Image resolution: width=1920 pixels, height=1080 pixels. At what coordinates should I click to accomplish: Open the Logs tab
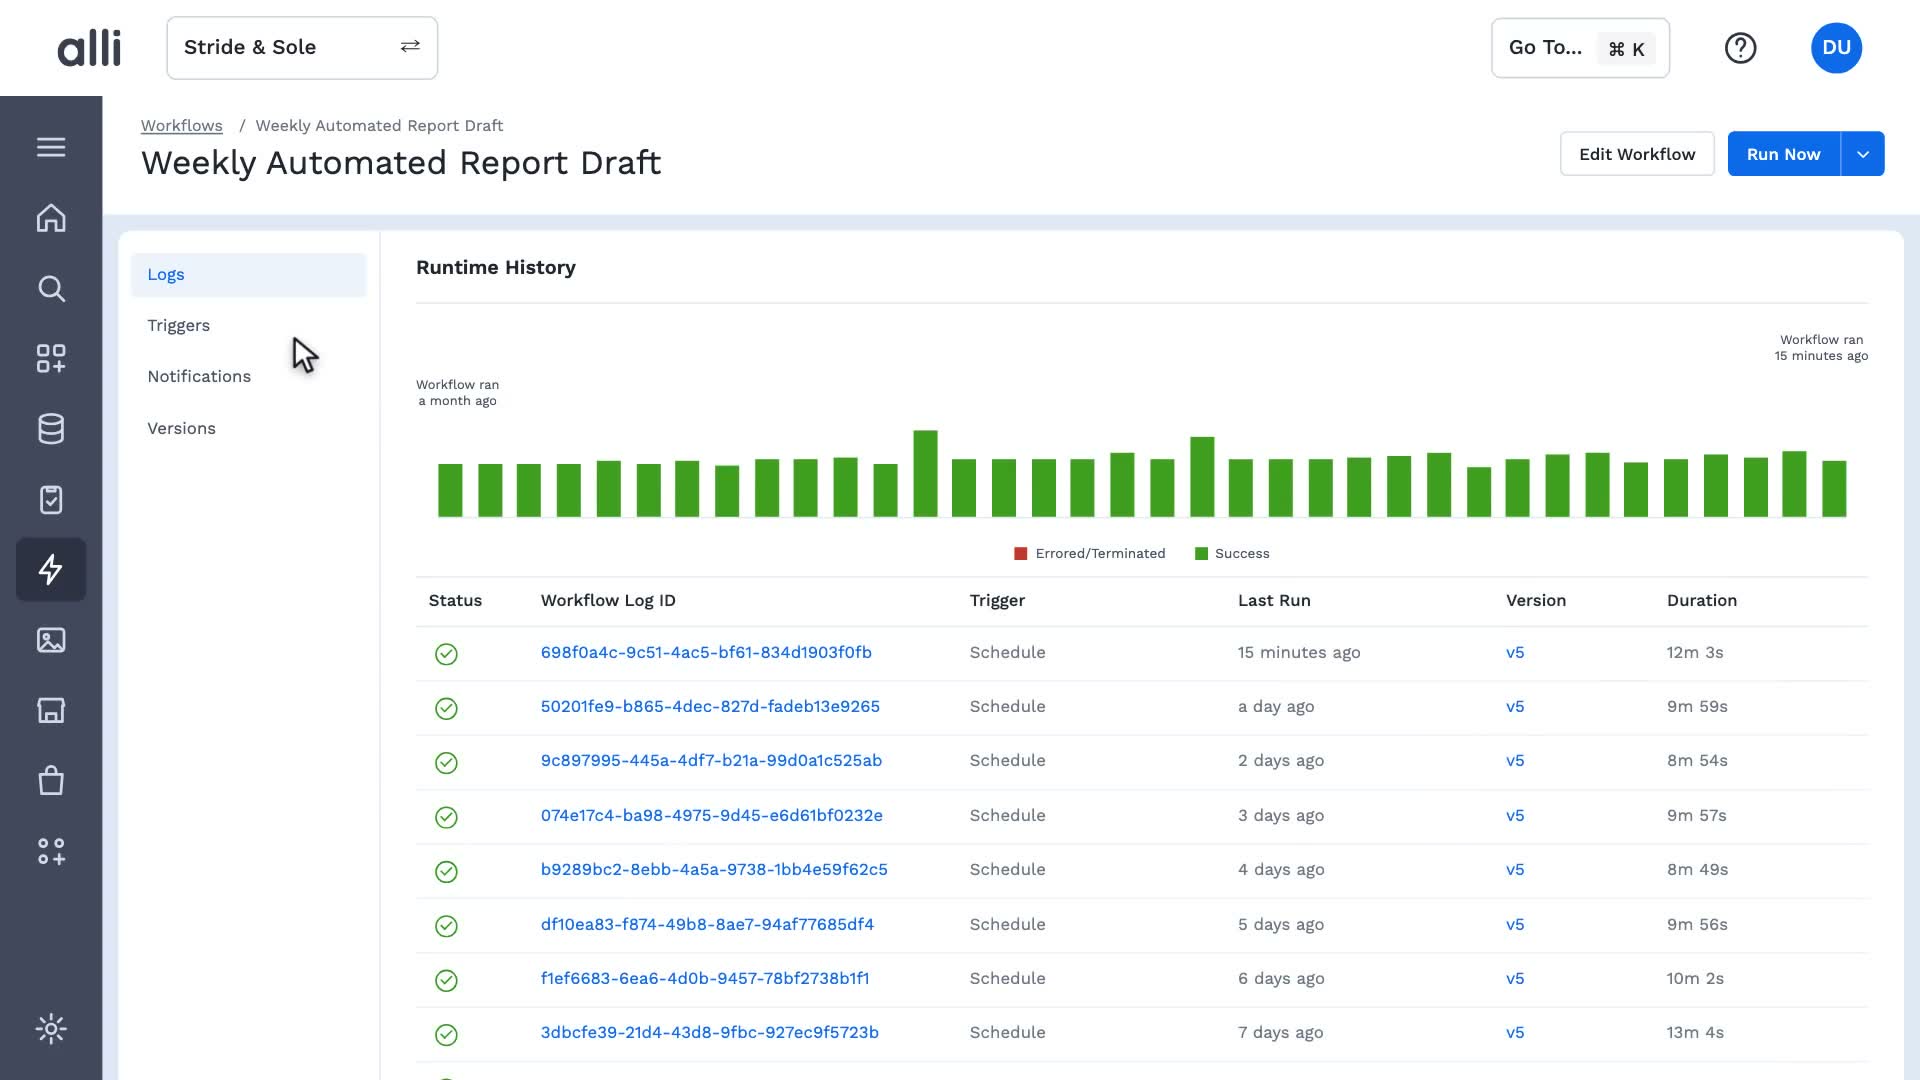point(249,275)
